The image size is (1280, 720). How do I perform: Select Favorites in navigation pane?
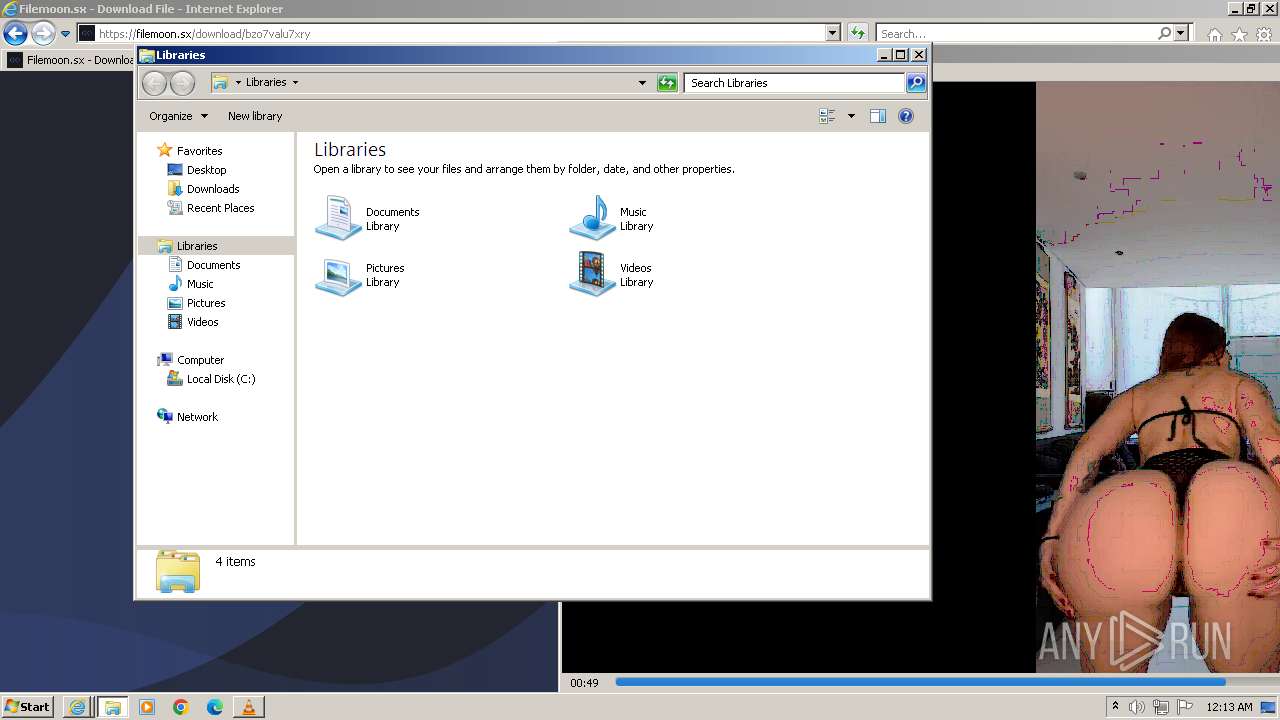coord(199,151)
